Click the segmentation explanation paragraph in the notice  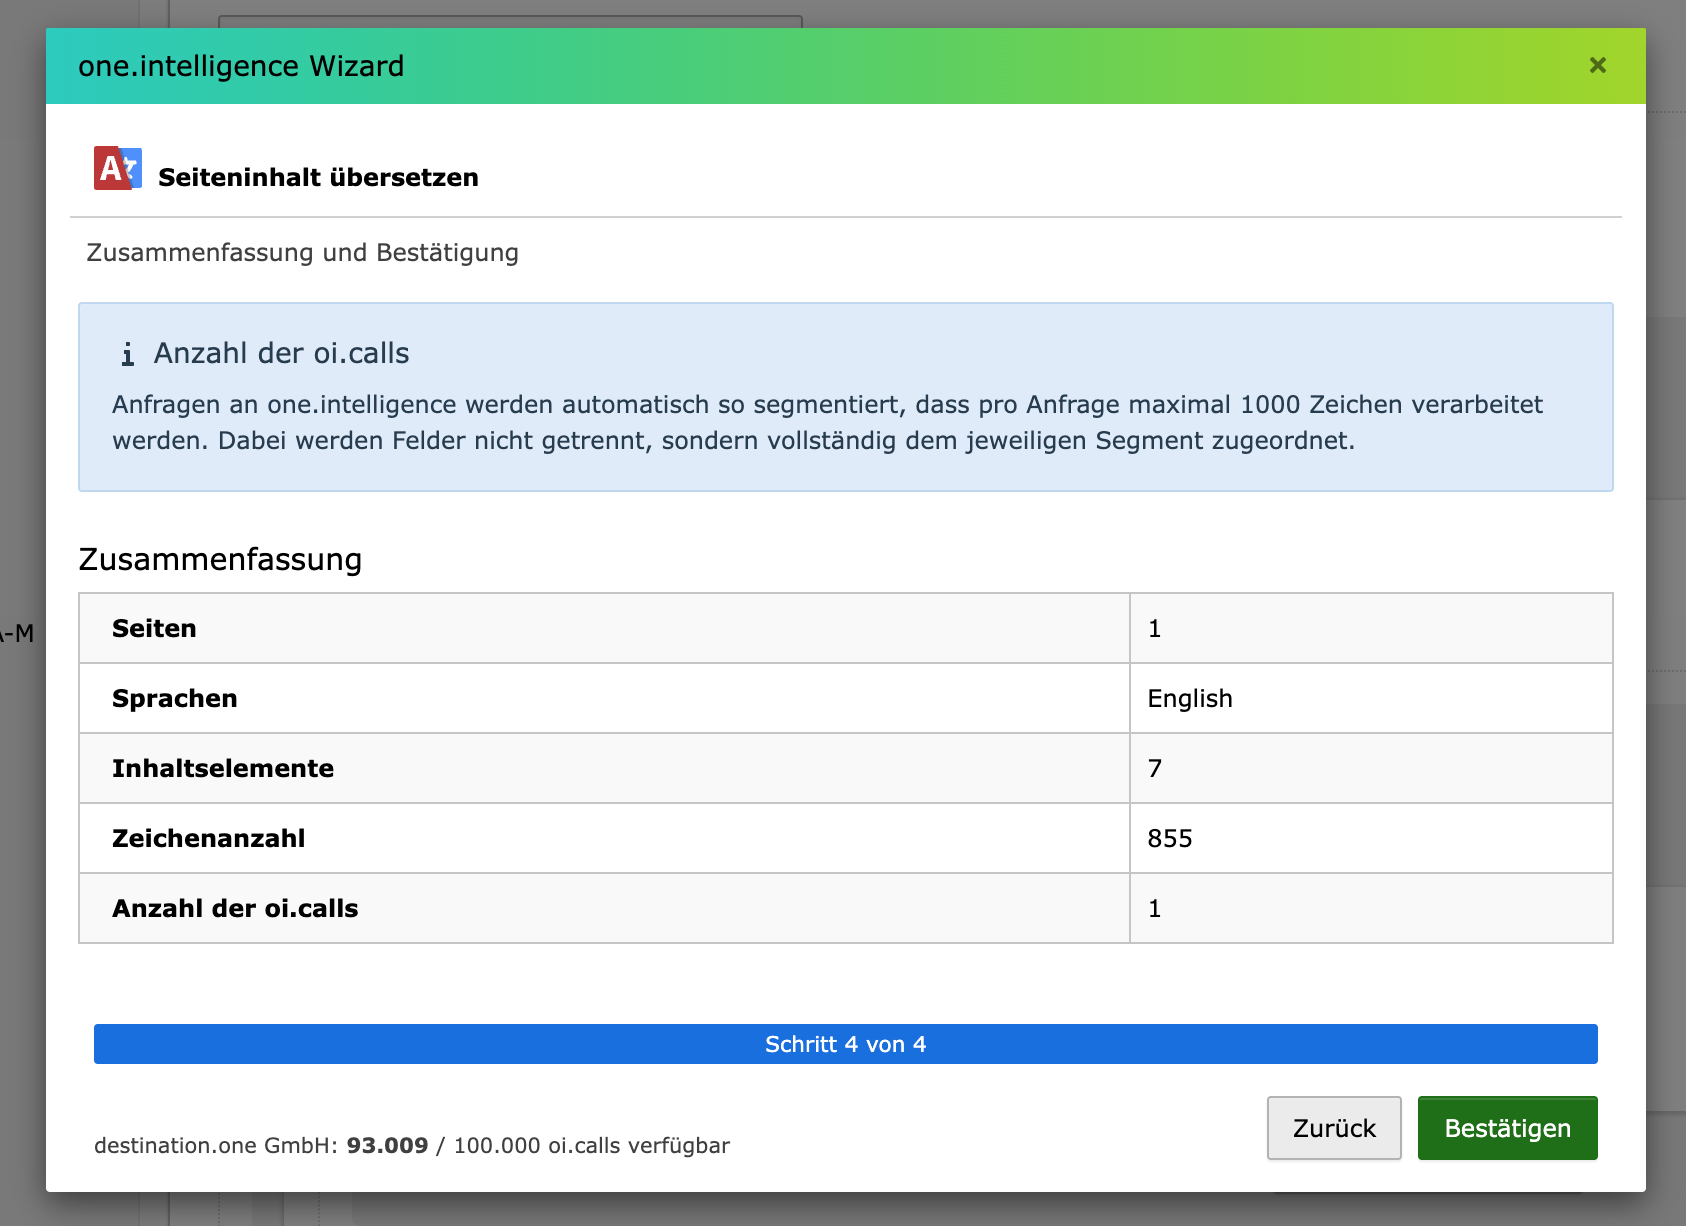[x=827, y=422]
